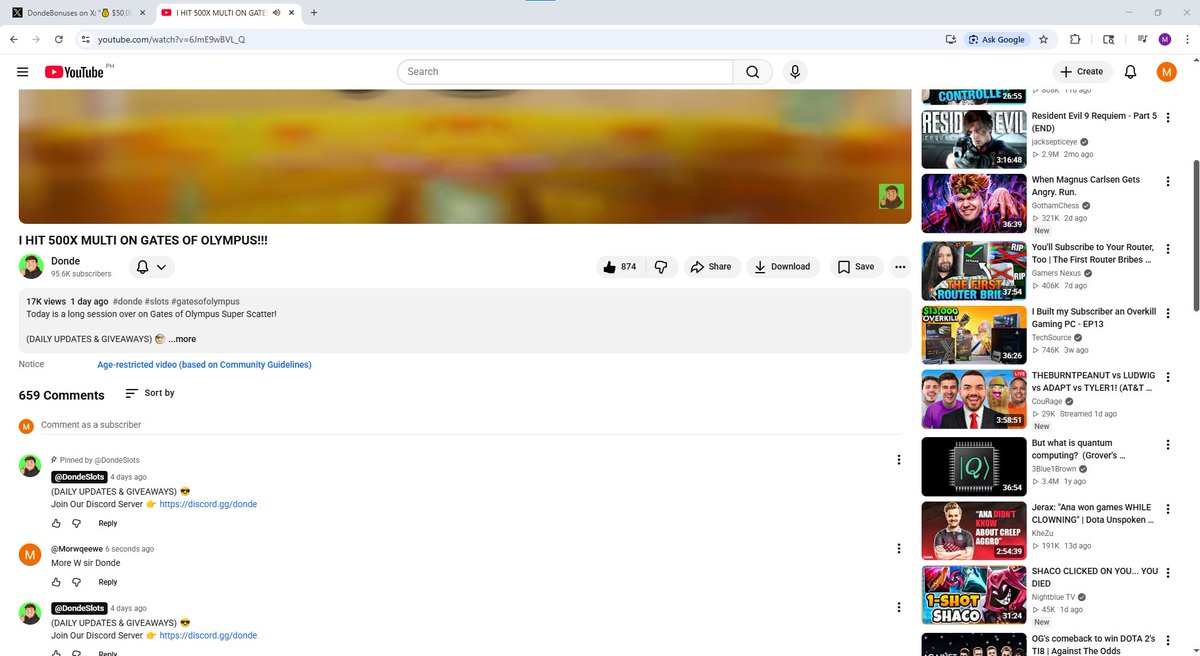Focus the YouTube search box

point(565,72)
